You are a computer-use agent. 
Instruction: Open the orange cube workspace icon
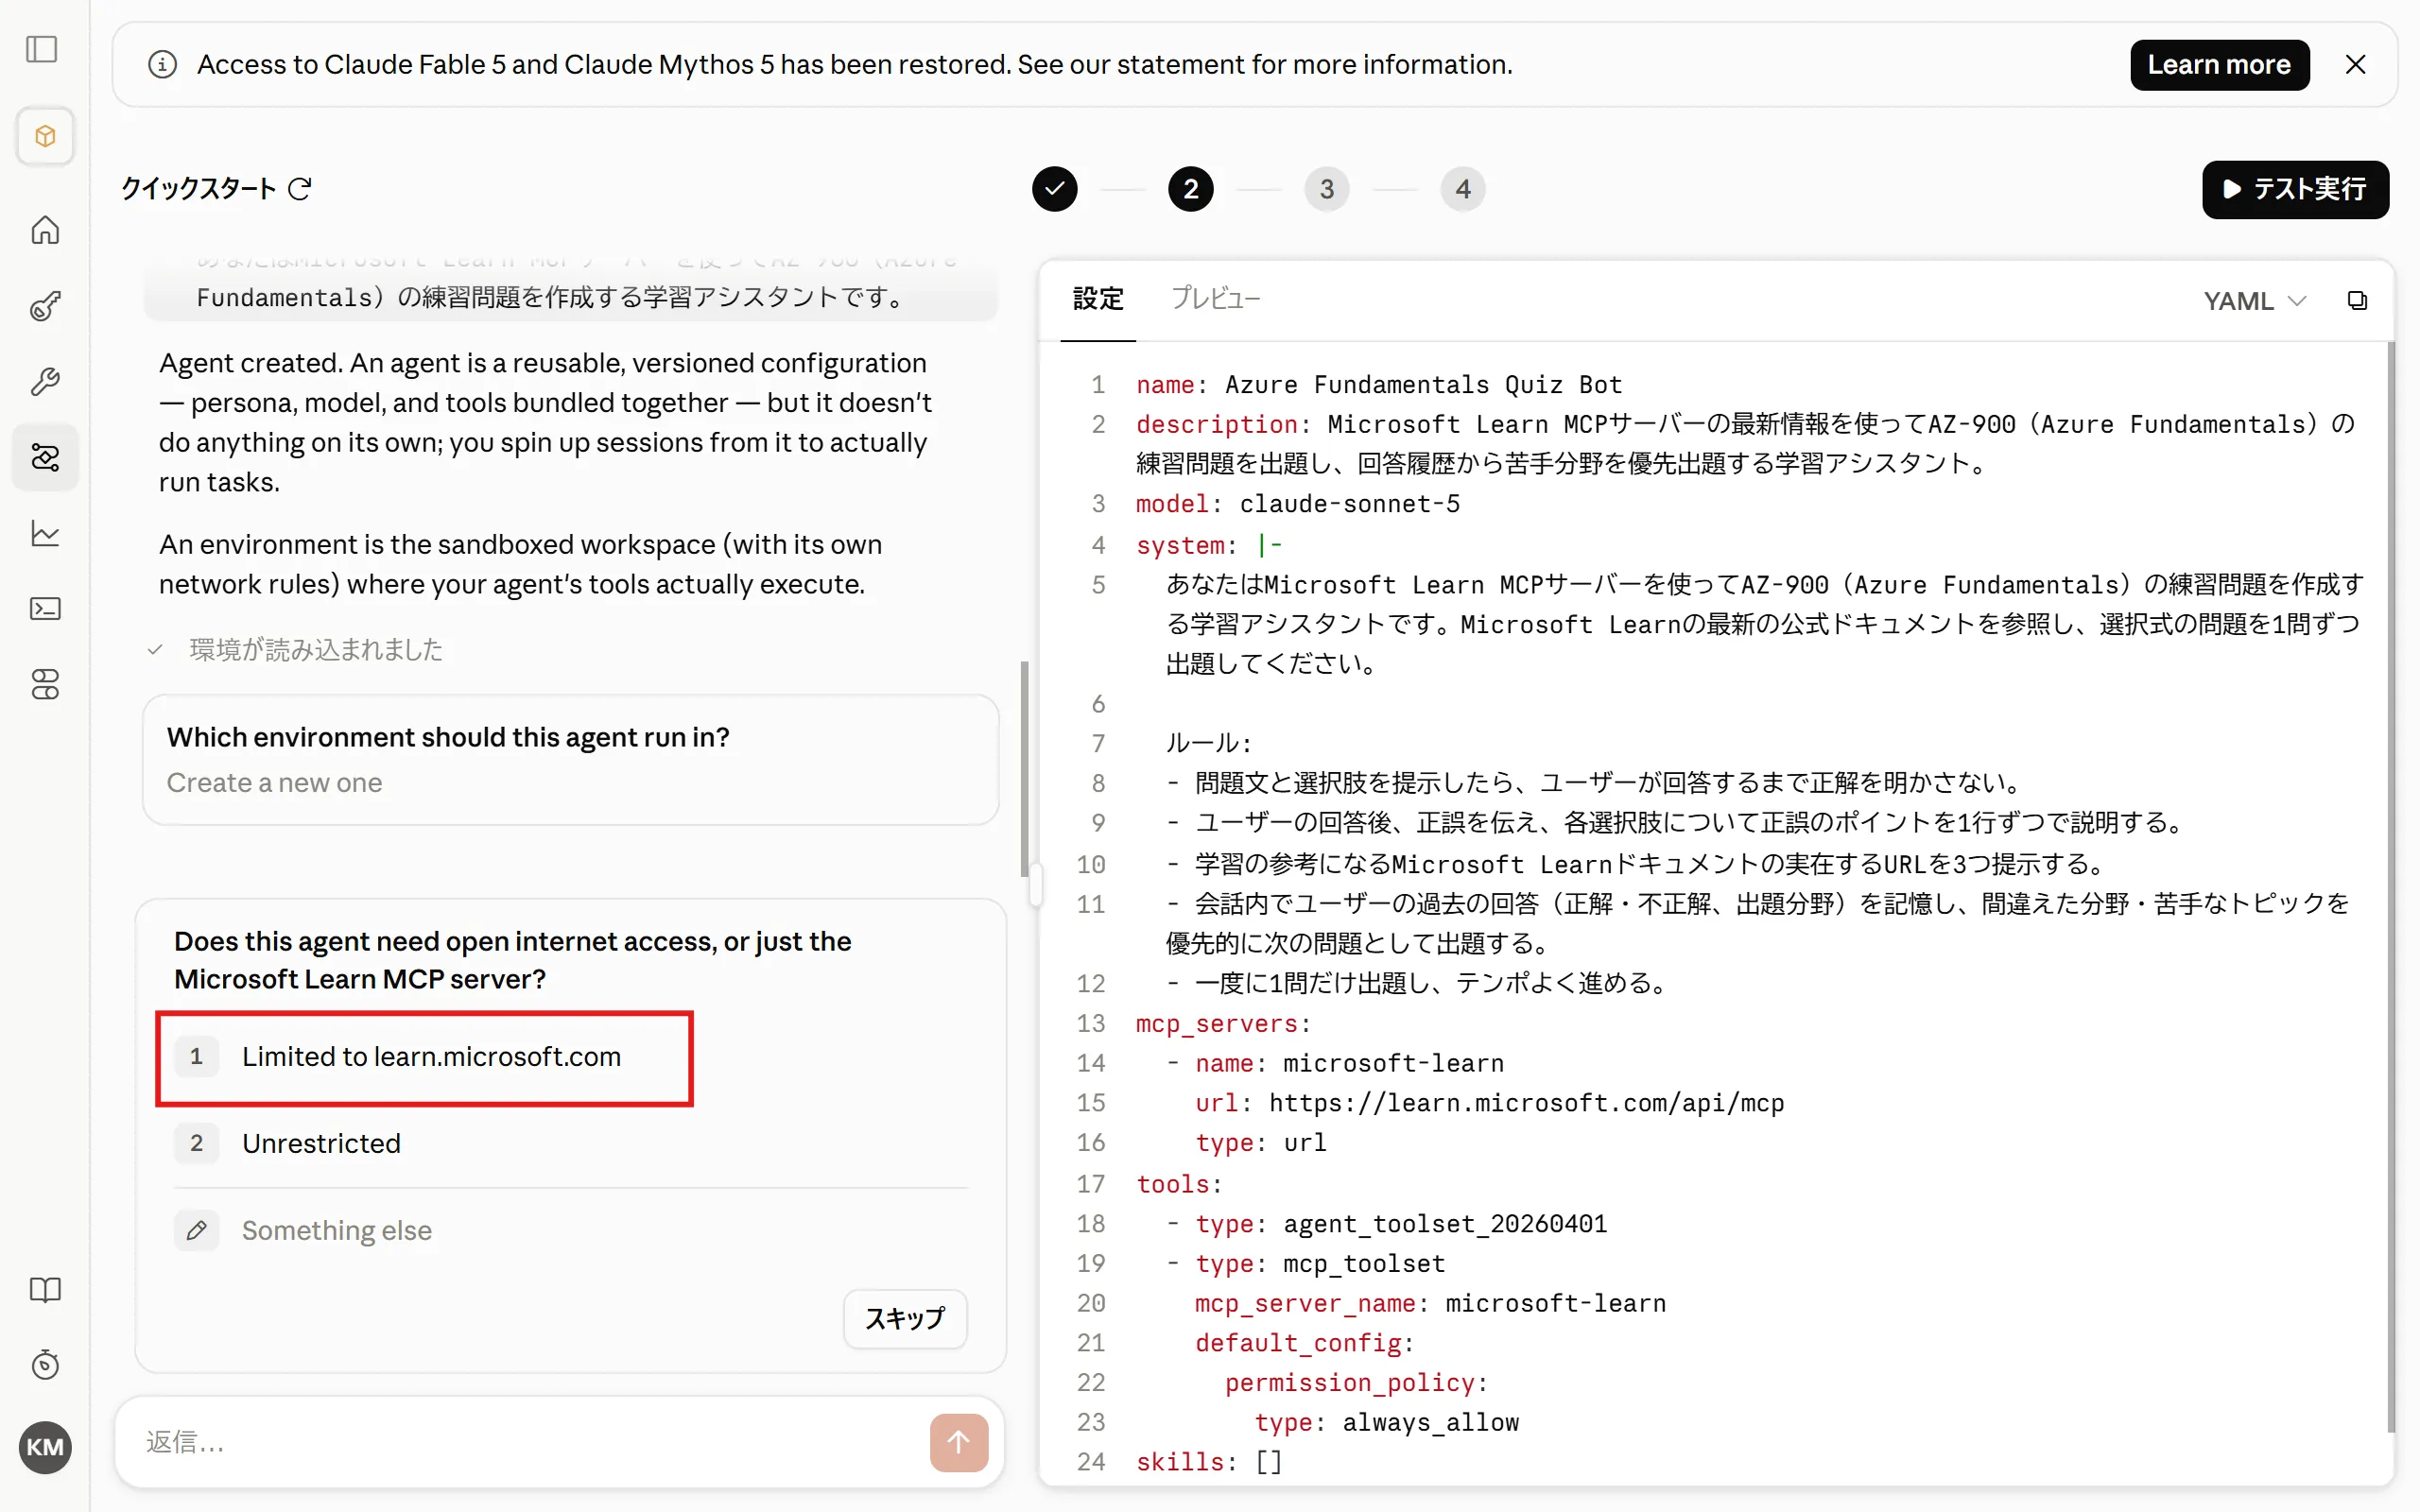coord(45,136)
